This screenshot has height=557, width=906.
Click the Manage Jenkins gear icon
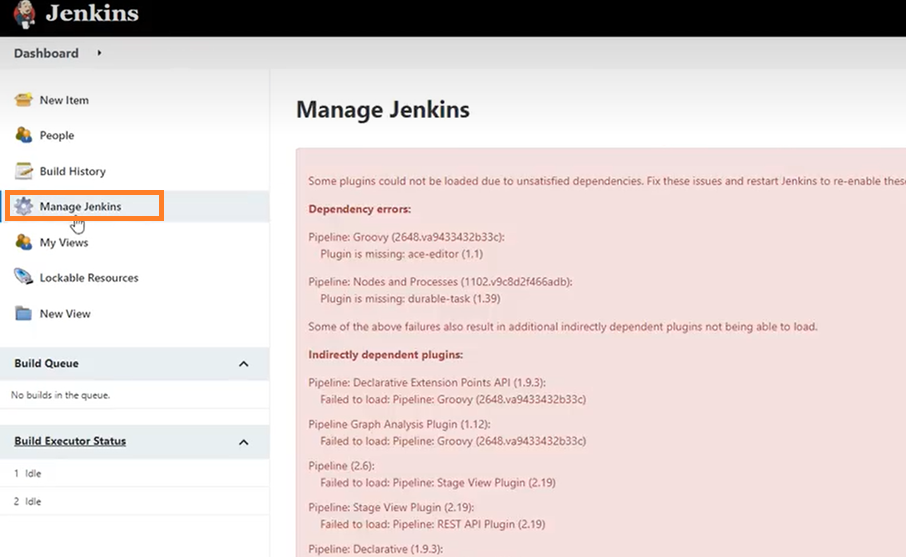(24, 206)
